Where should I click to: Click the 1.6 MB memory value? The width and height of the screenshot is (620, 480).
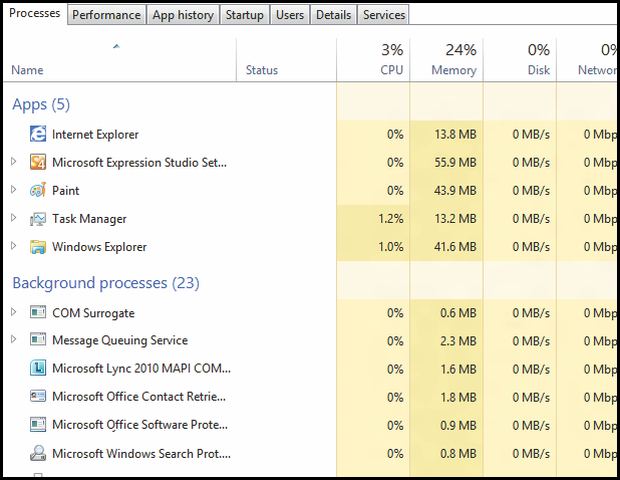(x=458, y=369)
